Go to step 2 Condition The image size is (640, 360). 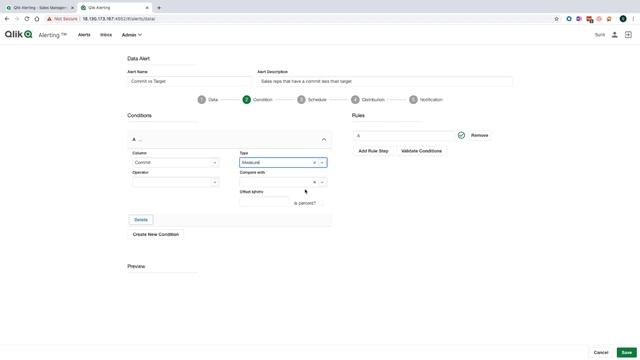[257, 100]
